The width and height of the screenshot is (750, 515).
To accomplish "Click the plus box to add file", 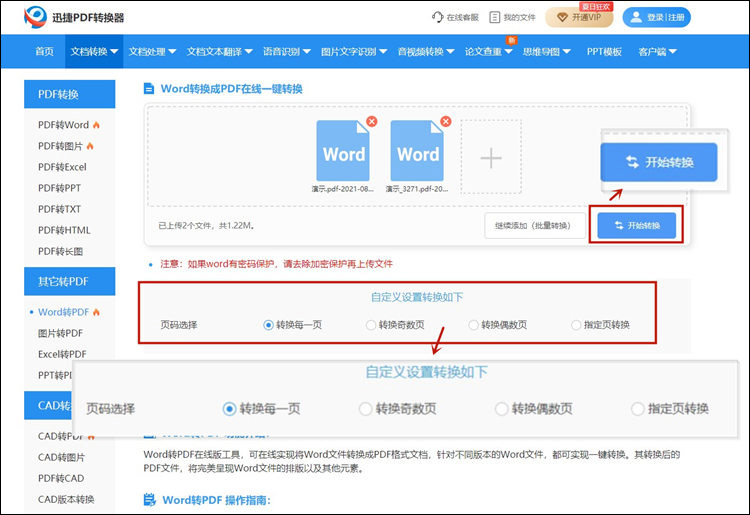I will pos(491,157).
